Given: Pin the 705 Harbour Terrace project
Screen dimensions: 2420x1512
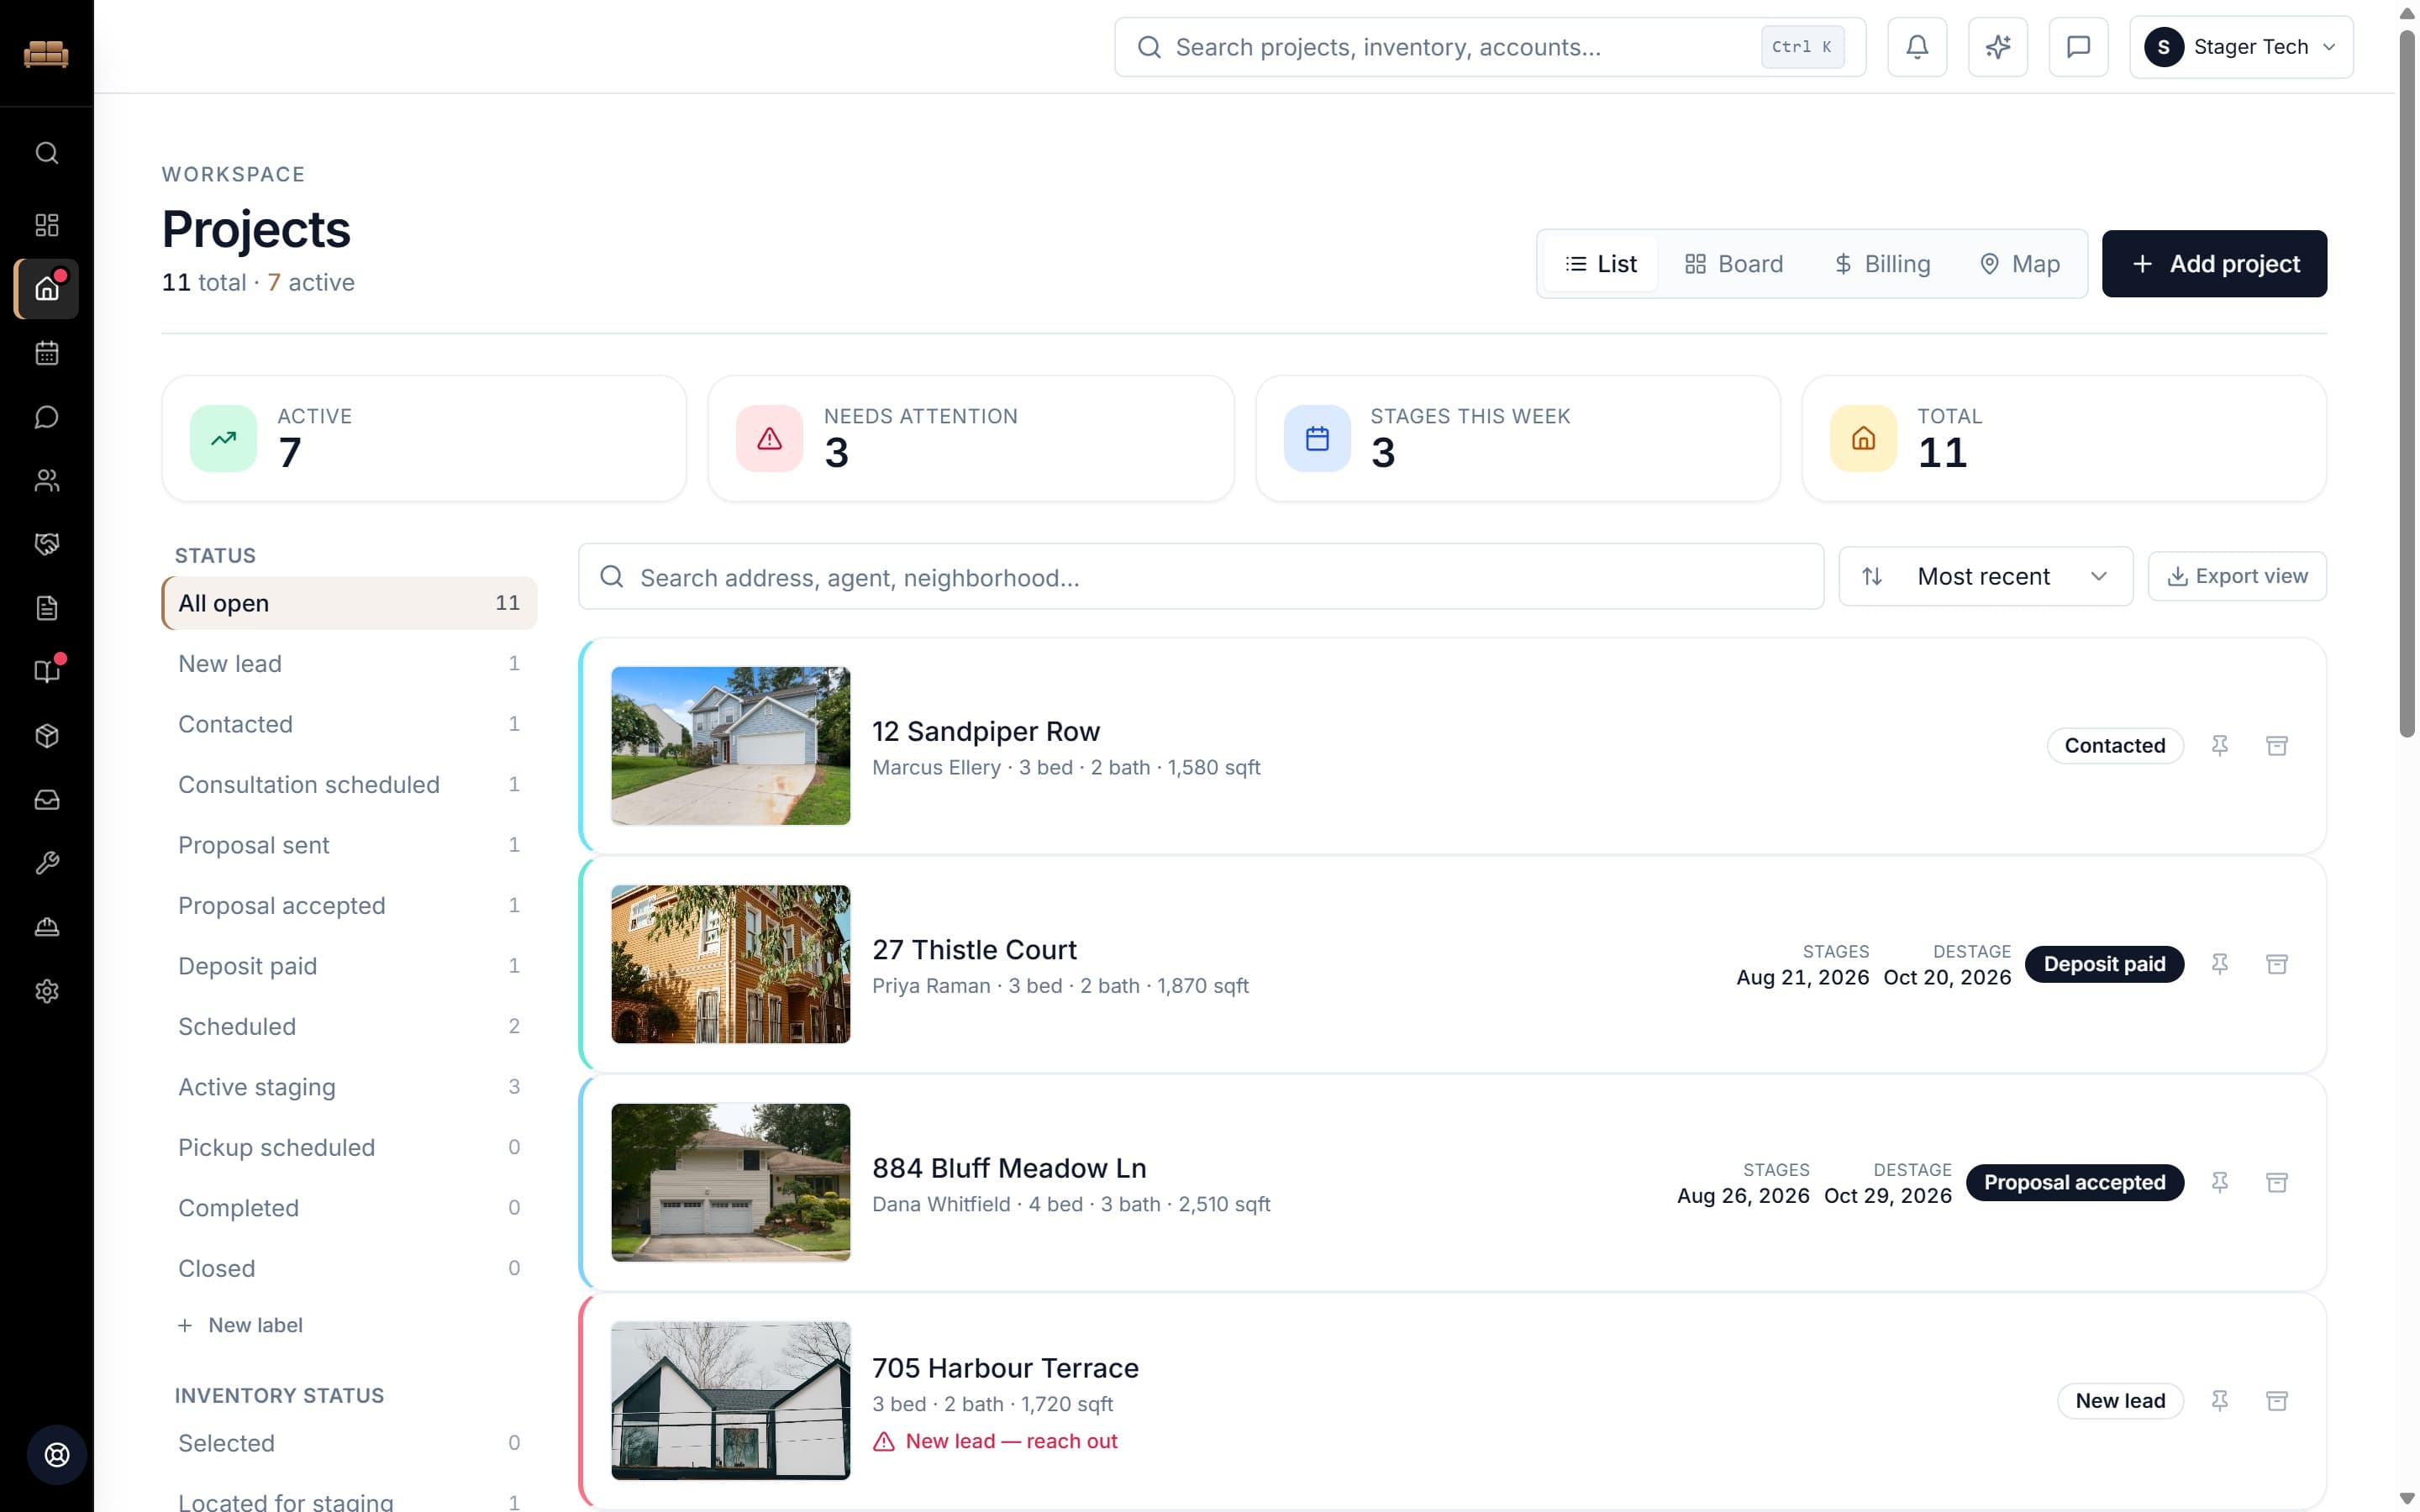Looking at the screenshot, I should point(2219,1401).
